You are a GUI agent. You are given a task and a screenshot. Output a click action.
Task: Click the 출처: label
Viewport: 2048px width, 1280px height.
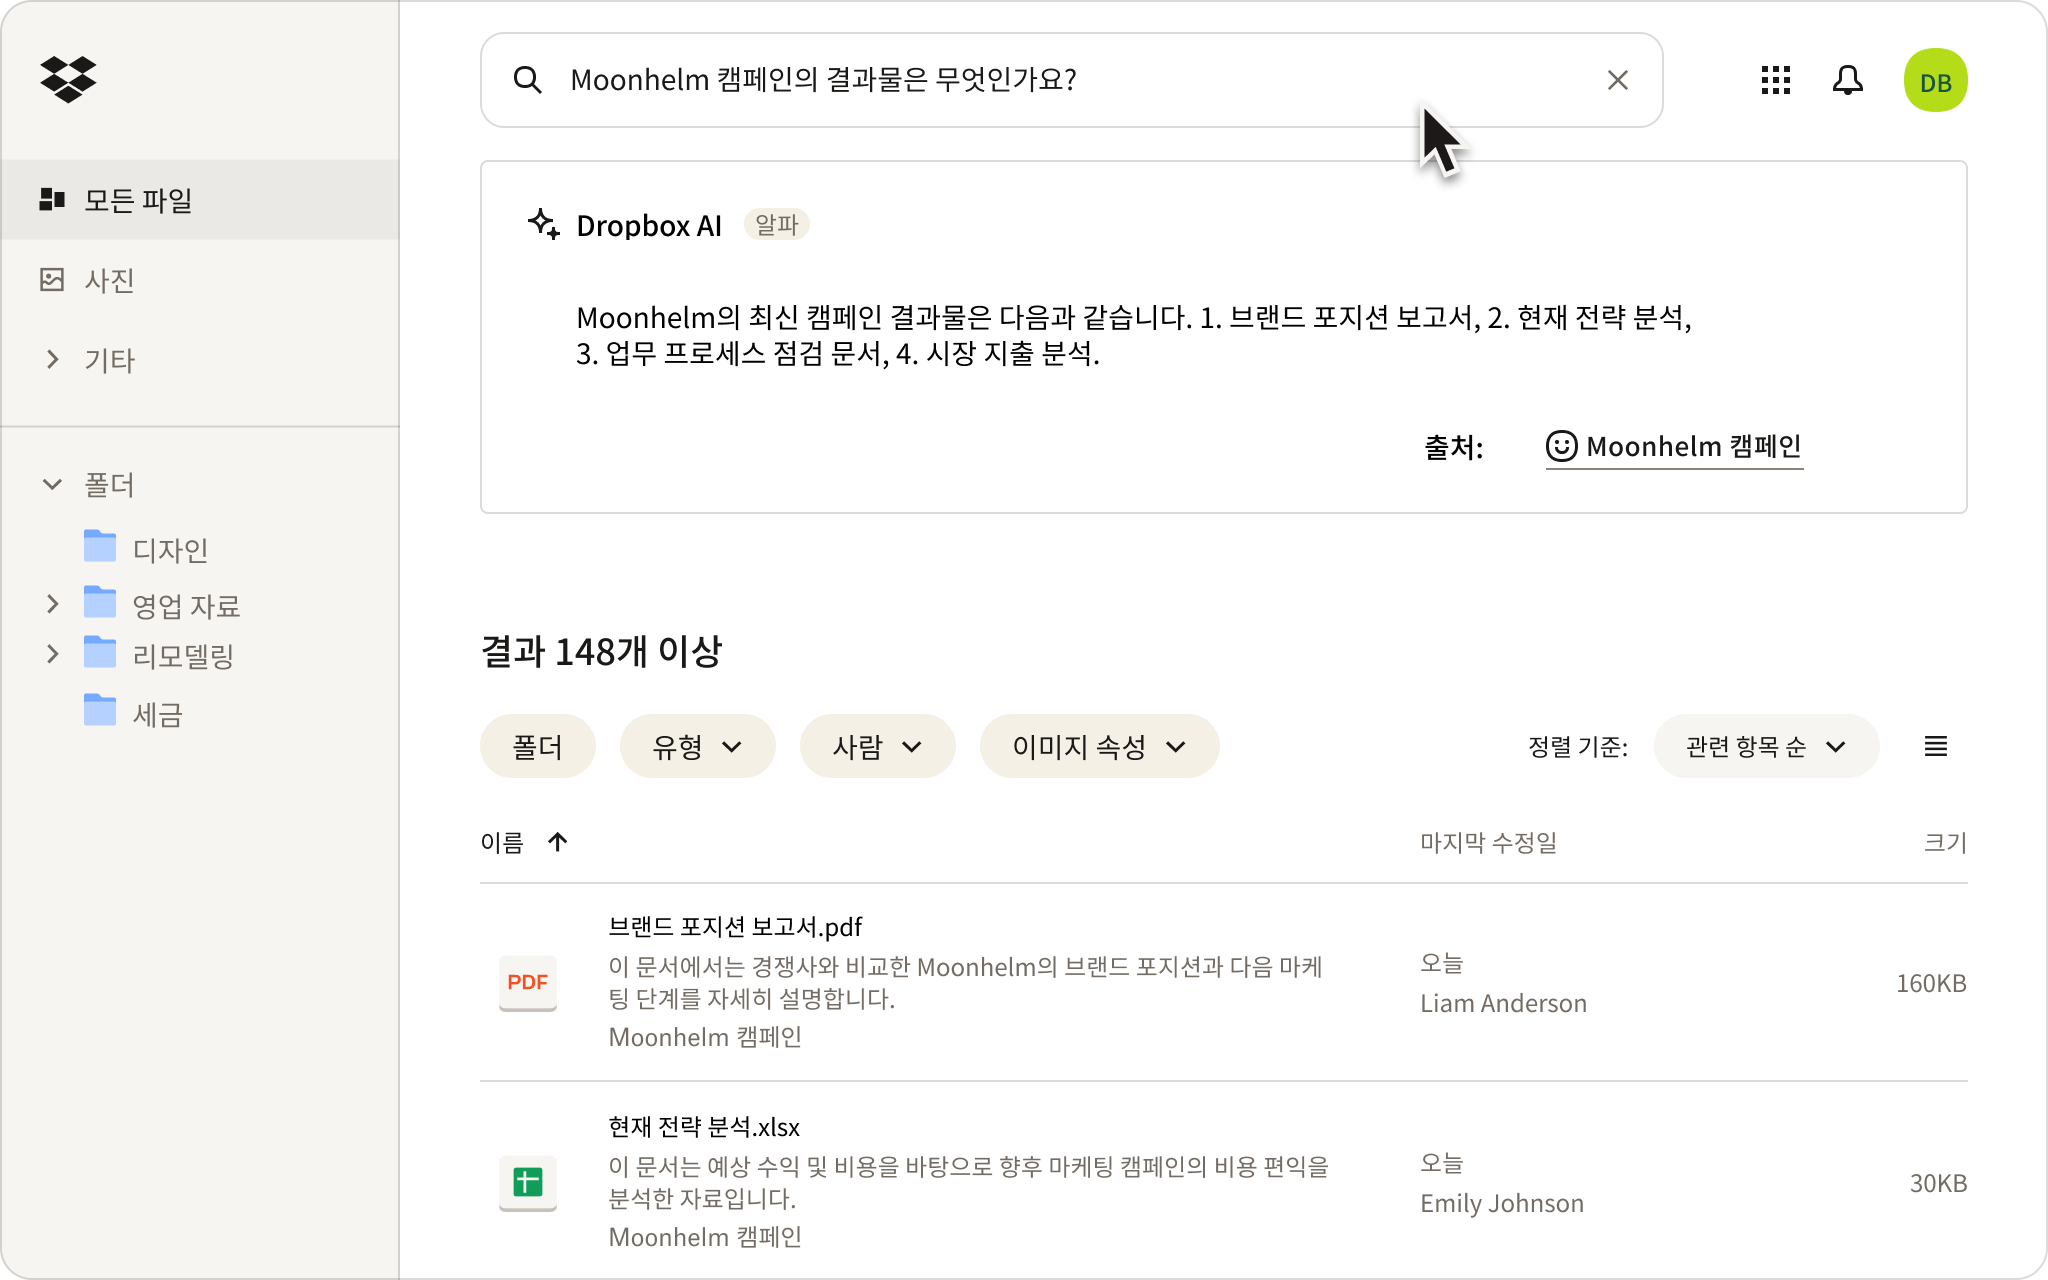pos(1453,447)
